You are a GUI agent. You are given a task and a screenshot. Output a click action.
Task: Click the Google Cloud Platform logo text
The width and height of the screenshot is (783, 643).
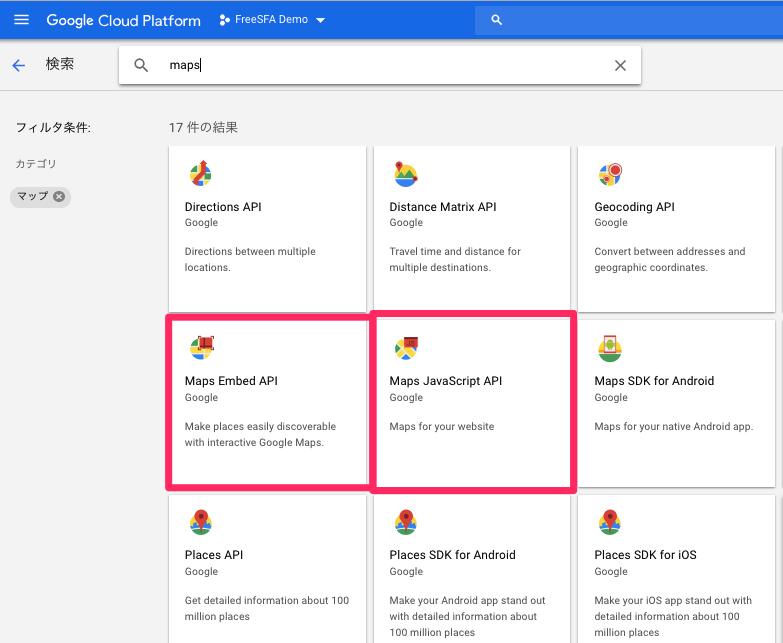coord(123,20)
